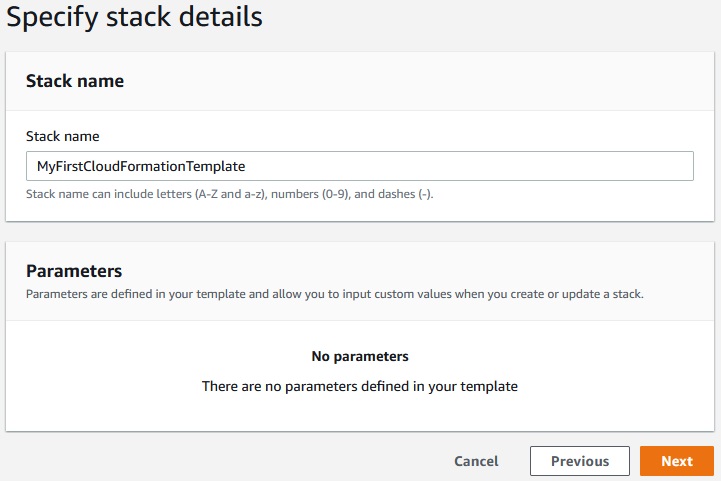This screenshot has width=721, height=481.
Task: Click the stack name allowed characters hint
Action: coord(229,194)
